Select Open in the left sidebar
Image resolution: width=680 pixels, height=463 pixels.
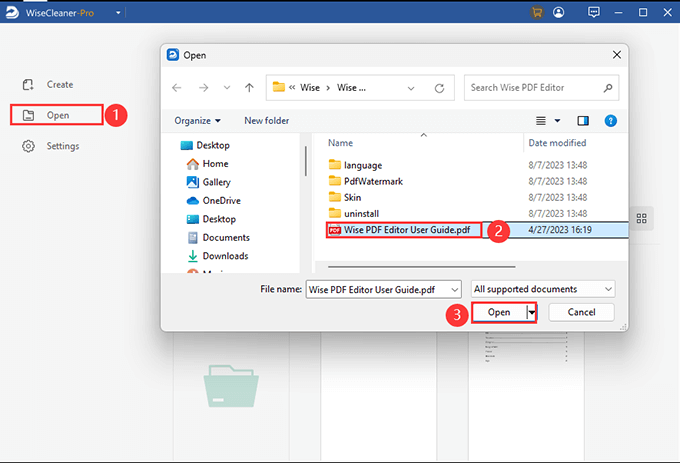[57, 115]
